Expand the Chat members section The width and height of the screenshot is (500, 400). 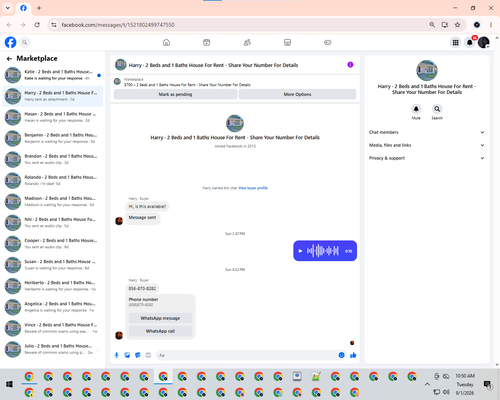click(x=426, y=132)
